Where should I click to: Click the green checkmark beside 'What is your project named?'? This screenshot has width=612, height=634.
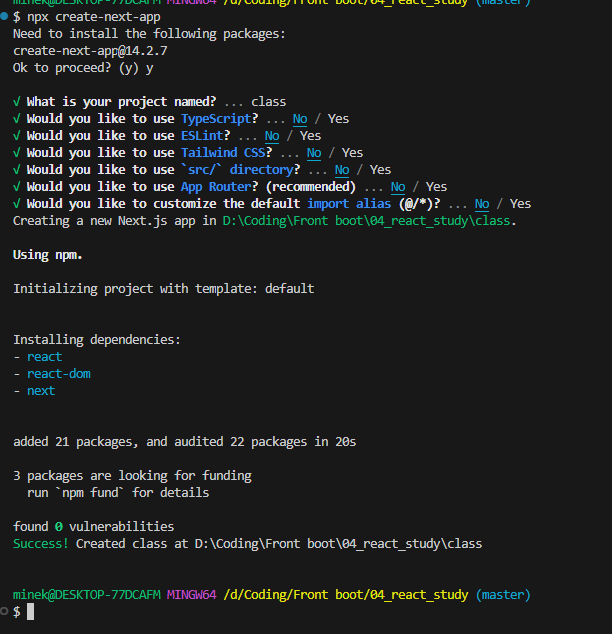click(x=17, y=101)
